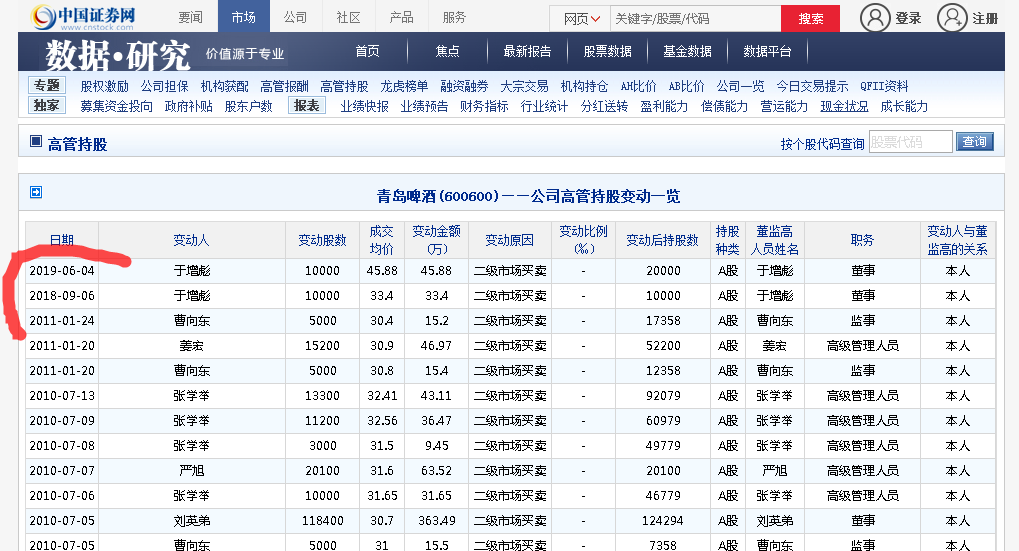Viewport: 1019px width, 551px height.
Task: Click the blue 查询 button
Action: [974, 142]
